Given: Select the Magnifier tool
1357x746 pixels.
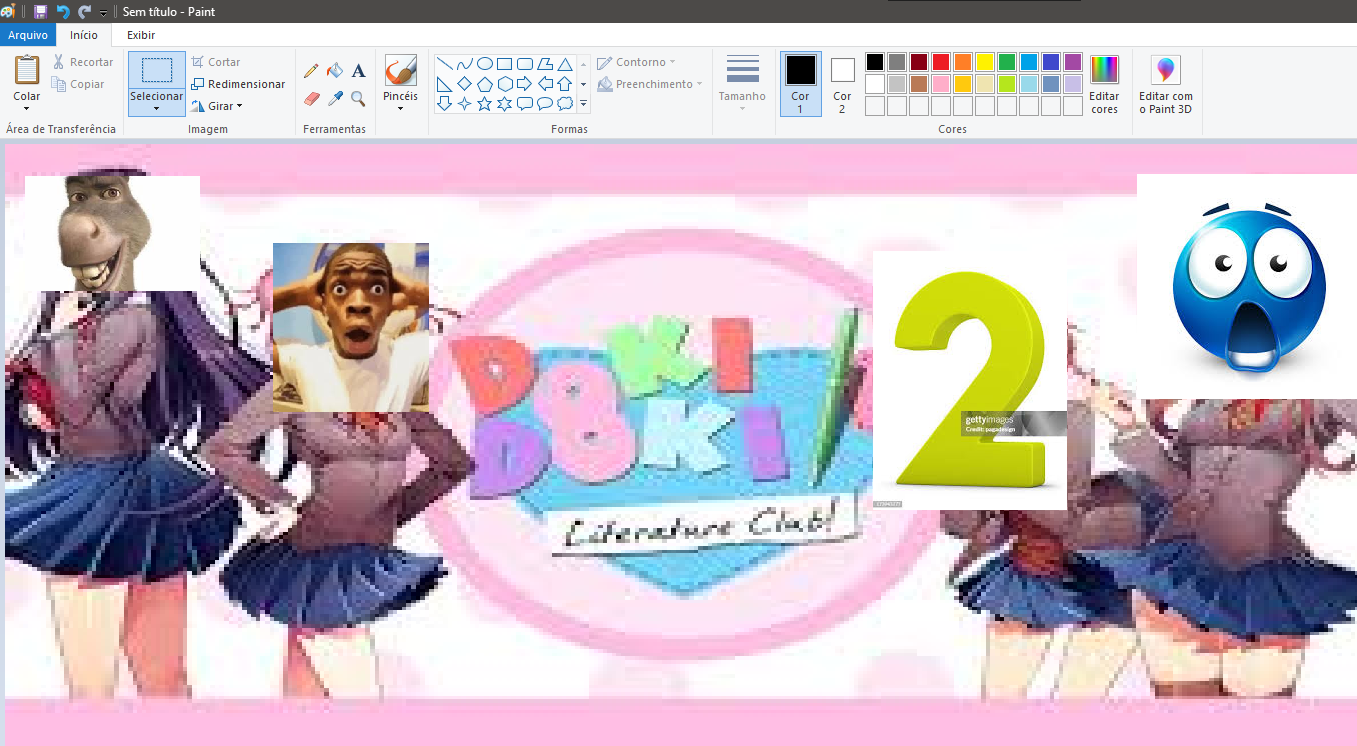Looking at the screenshot, I should 359,99.
